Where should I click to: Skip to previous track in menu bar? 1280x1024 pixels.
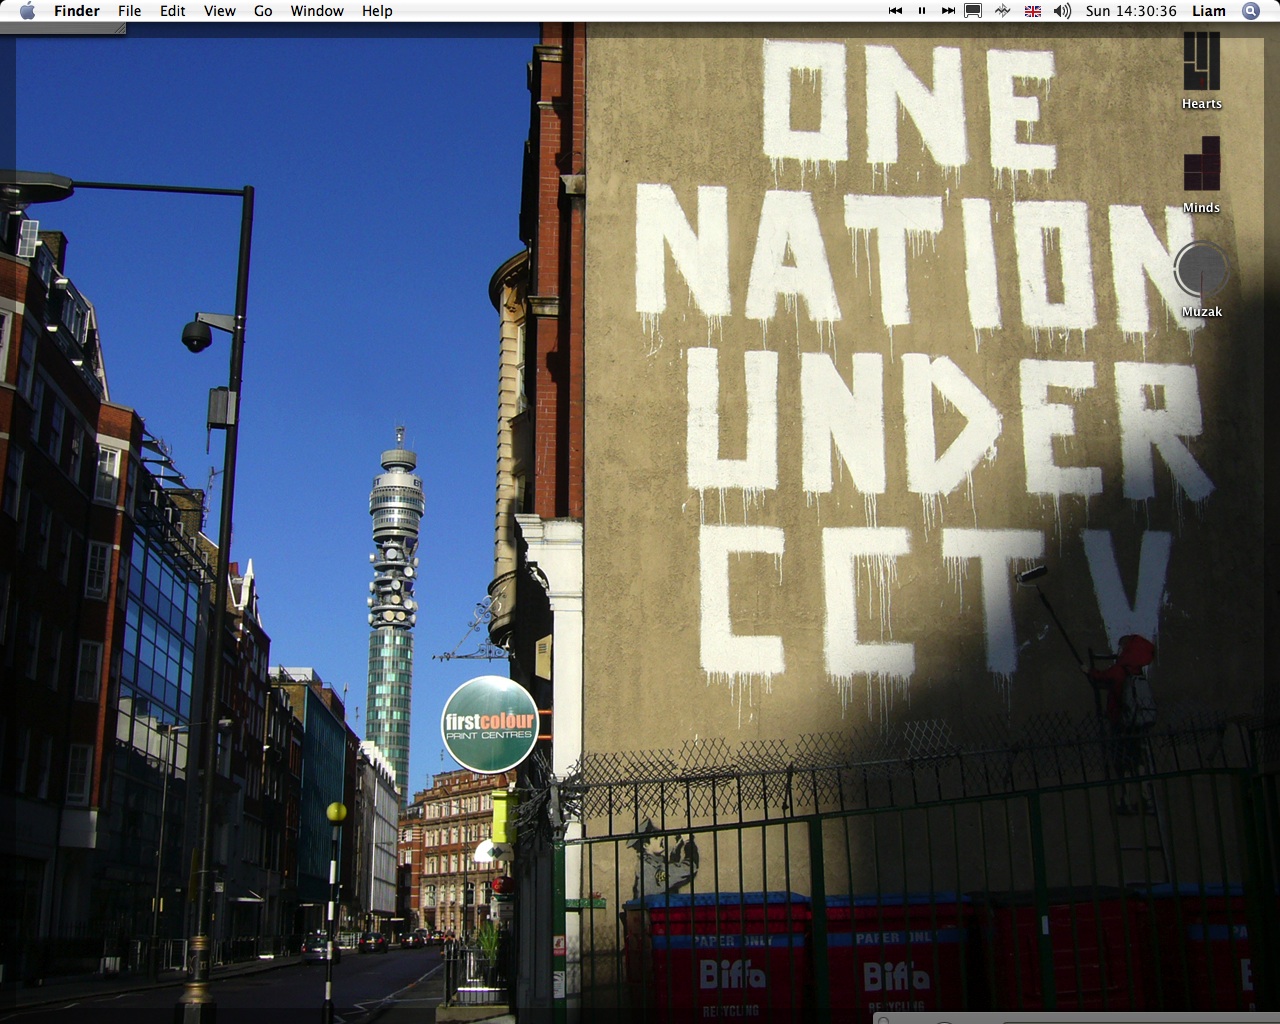[895, 11]
